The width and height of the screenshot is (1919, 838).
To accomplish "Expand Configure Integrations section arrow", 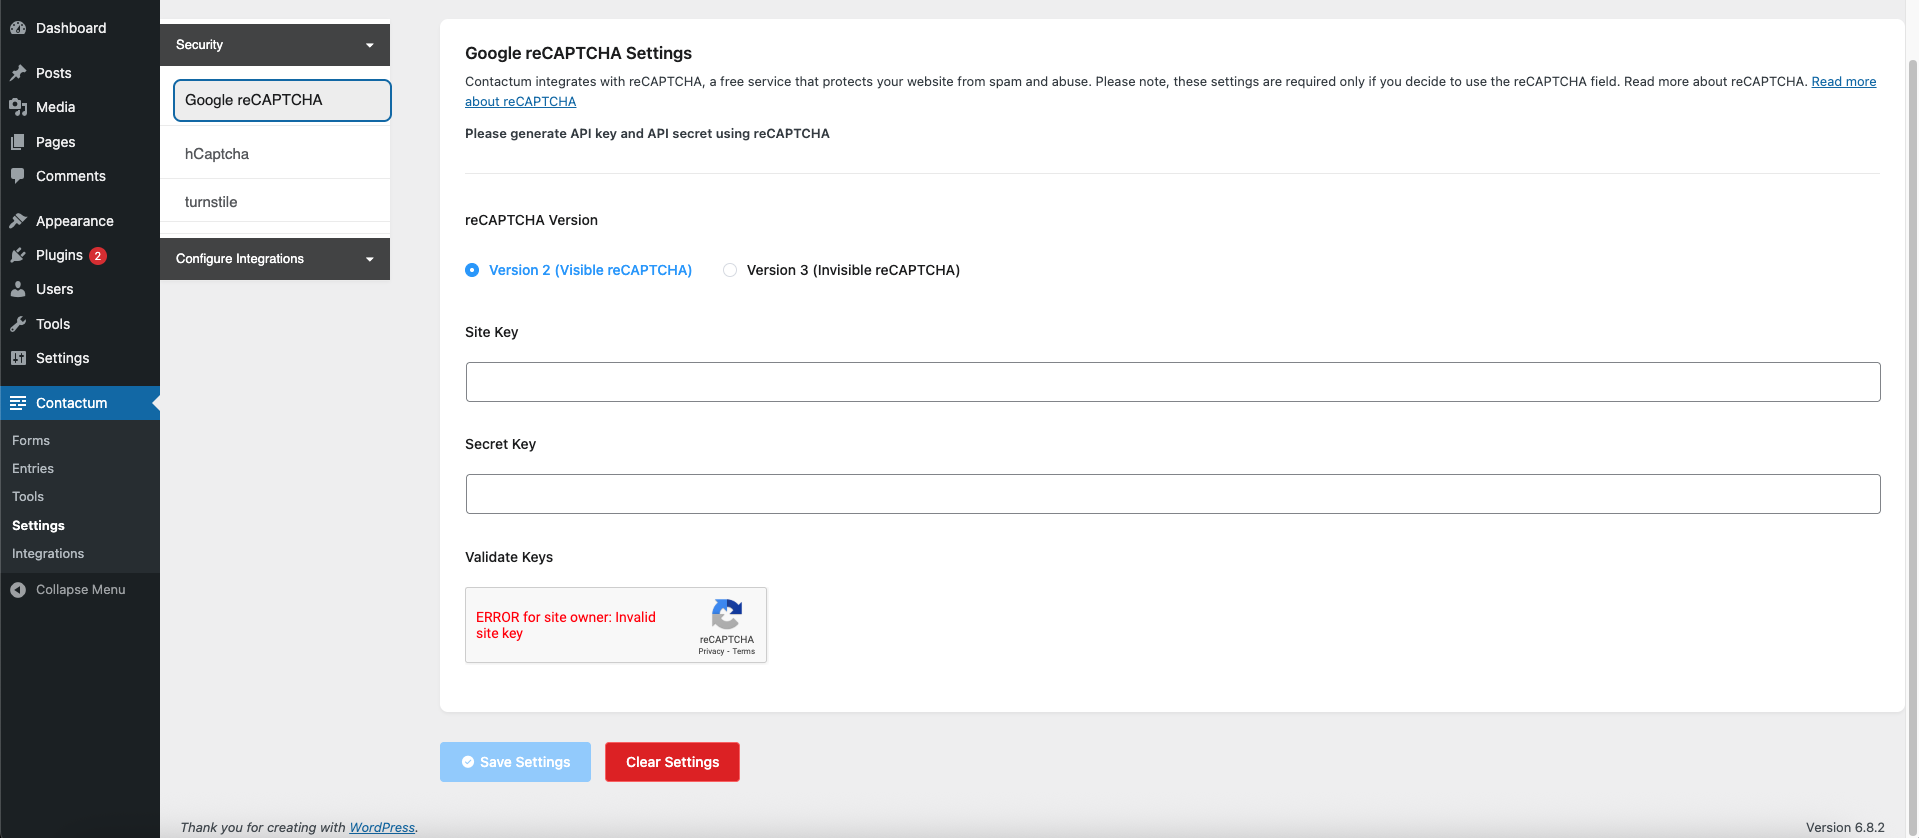I will point(369,259).
